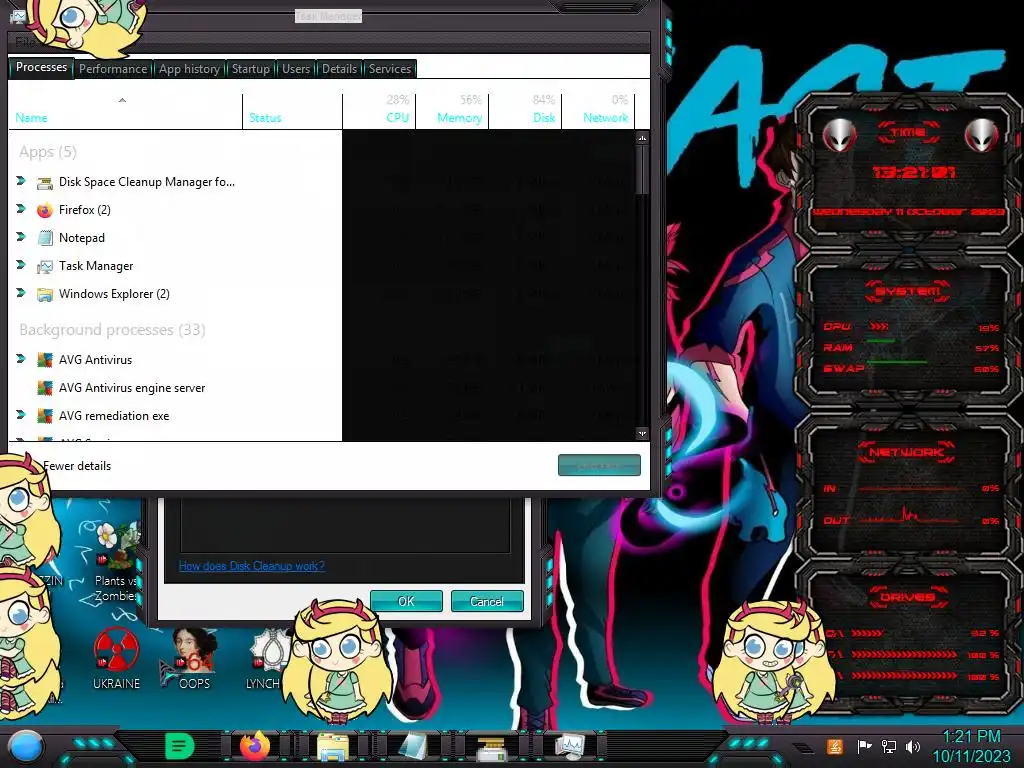Click the End task button in Task Manager
This screenshot has height=768, width=1024.
(x=600, y=466)
